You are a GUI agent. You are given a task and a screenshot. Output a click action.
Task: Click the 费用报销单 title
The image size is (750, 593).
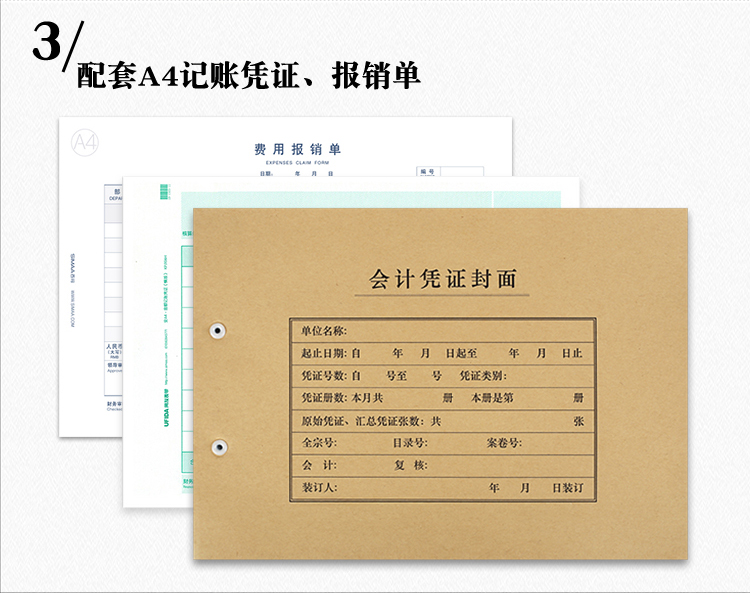(x=298, y=150)
